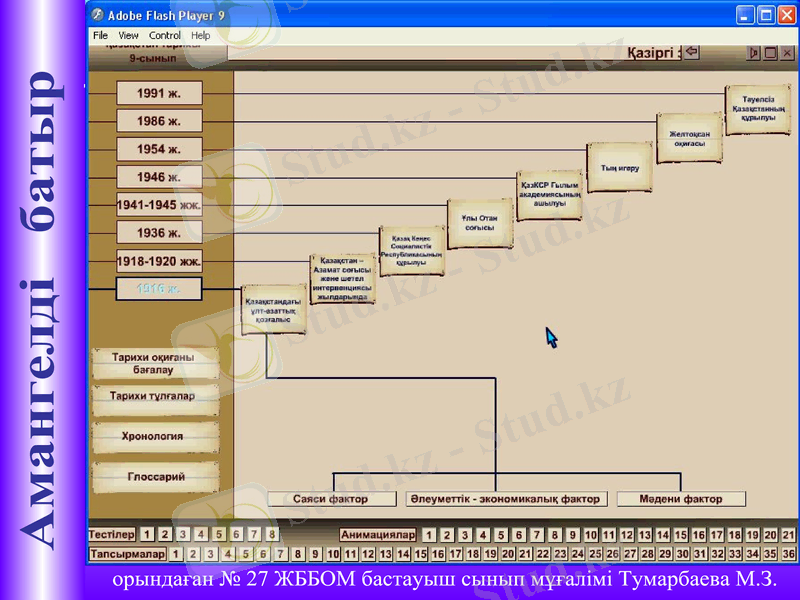Click the Саяси фактор box
This screenshot has width=800, height=600.
329,498
